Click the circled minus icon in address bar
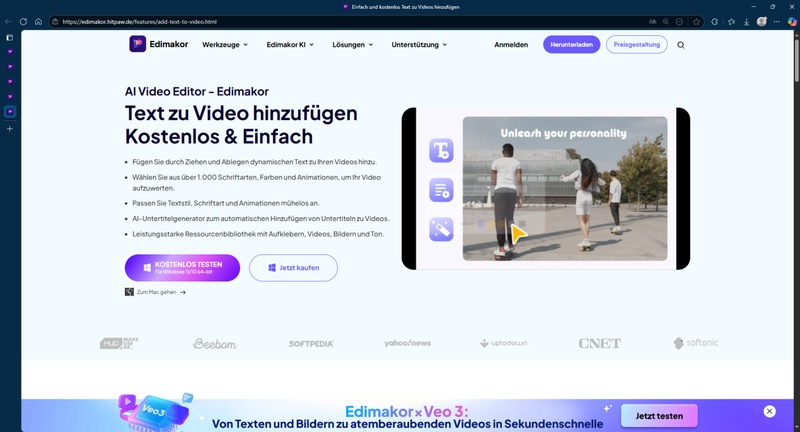 679,21
